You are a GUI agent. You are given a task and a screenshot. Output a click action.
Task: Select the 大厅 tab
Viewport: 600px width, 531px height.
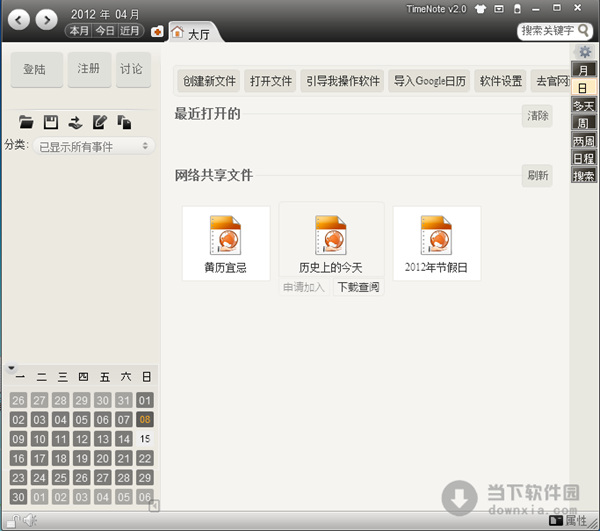192,33
